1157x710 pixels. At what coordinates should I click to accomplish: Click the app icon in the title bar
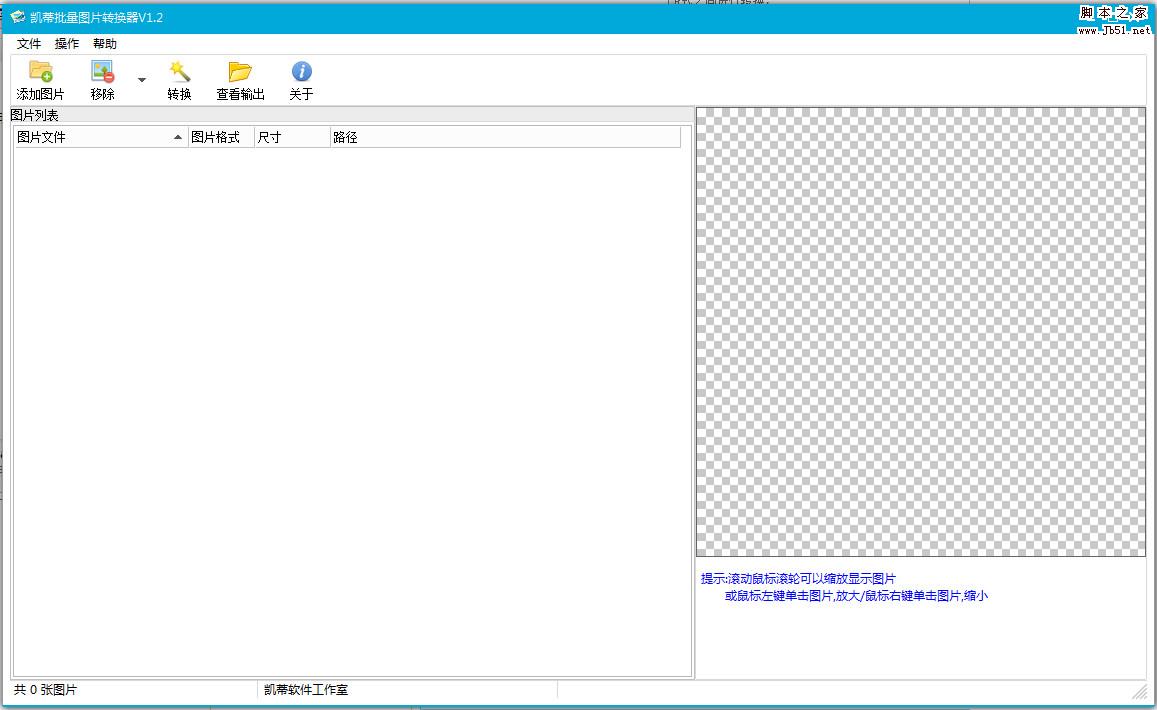pyautogui.click(x=18, y=17)
